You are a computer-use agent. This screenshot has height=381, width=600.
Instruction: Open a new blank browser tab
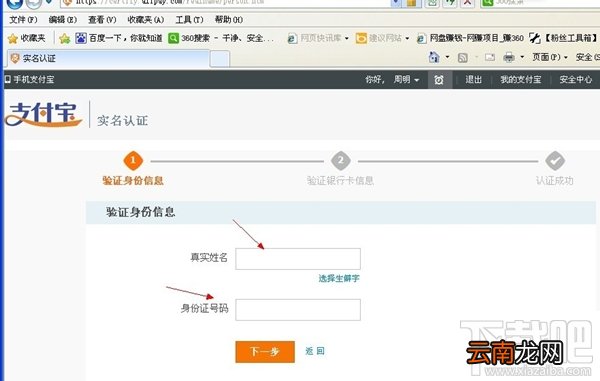pyautogui.click(x=220, y=59)
